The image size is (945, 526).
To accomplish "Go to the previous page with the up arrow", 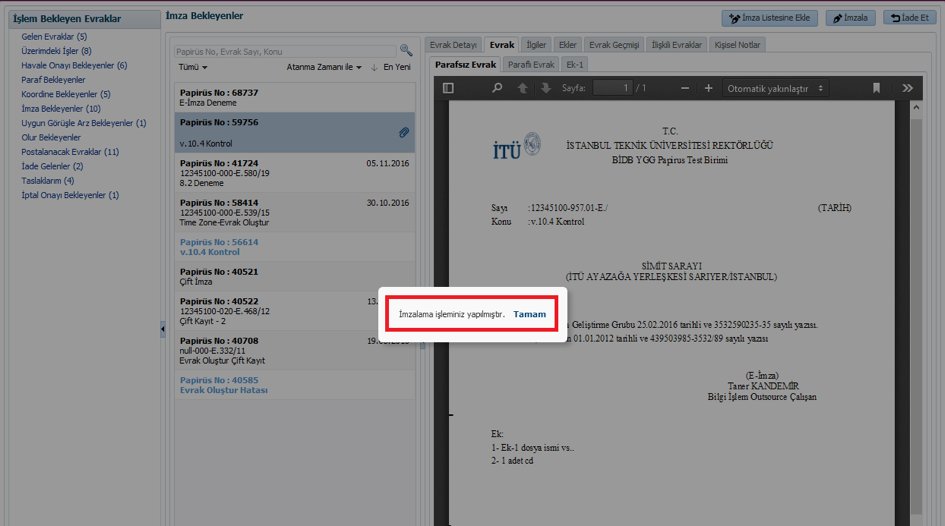I will click(523, 88).
